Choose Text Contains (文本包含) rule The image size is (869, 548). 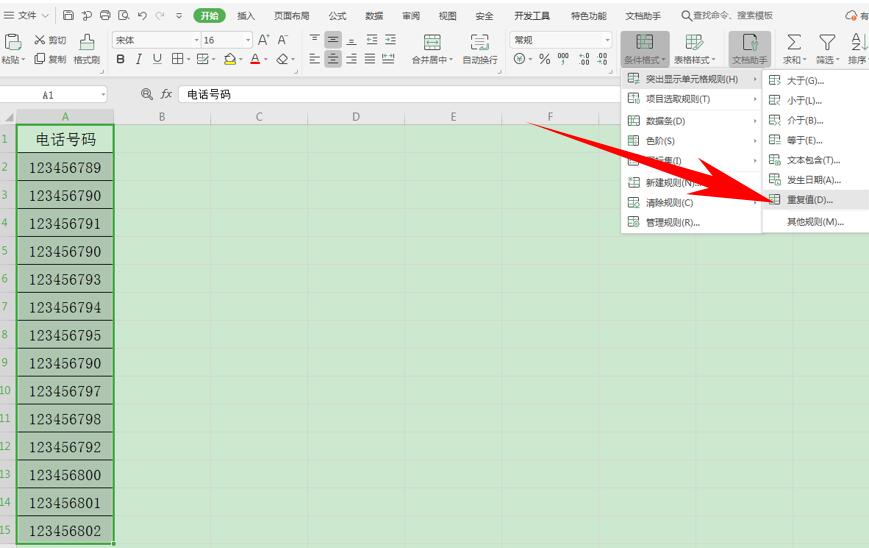816,160
